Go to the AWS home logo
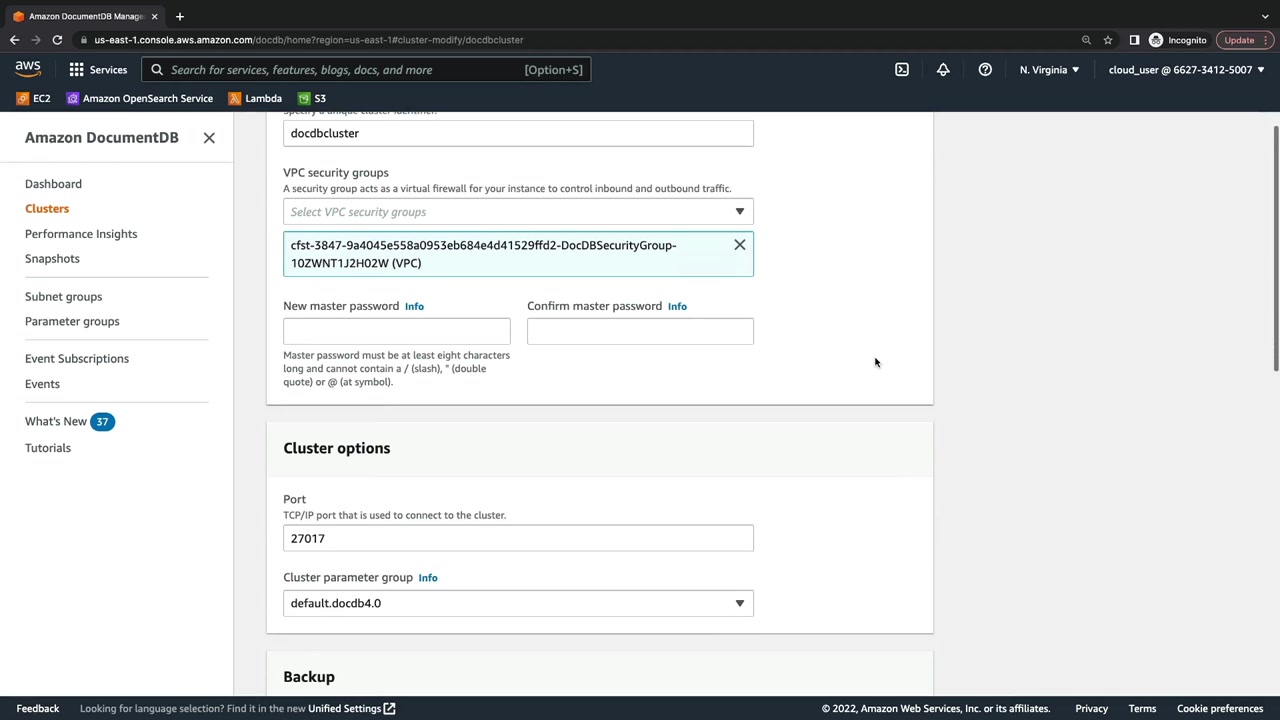Viewport: 1280px width, 720px height. pos(28,69)
